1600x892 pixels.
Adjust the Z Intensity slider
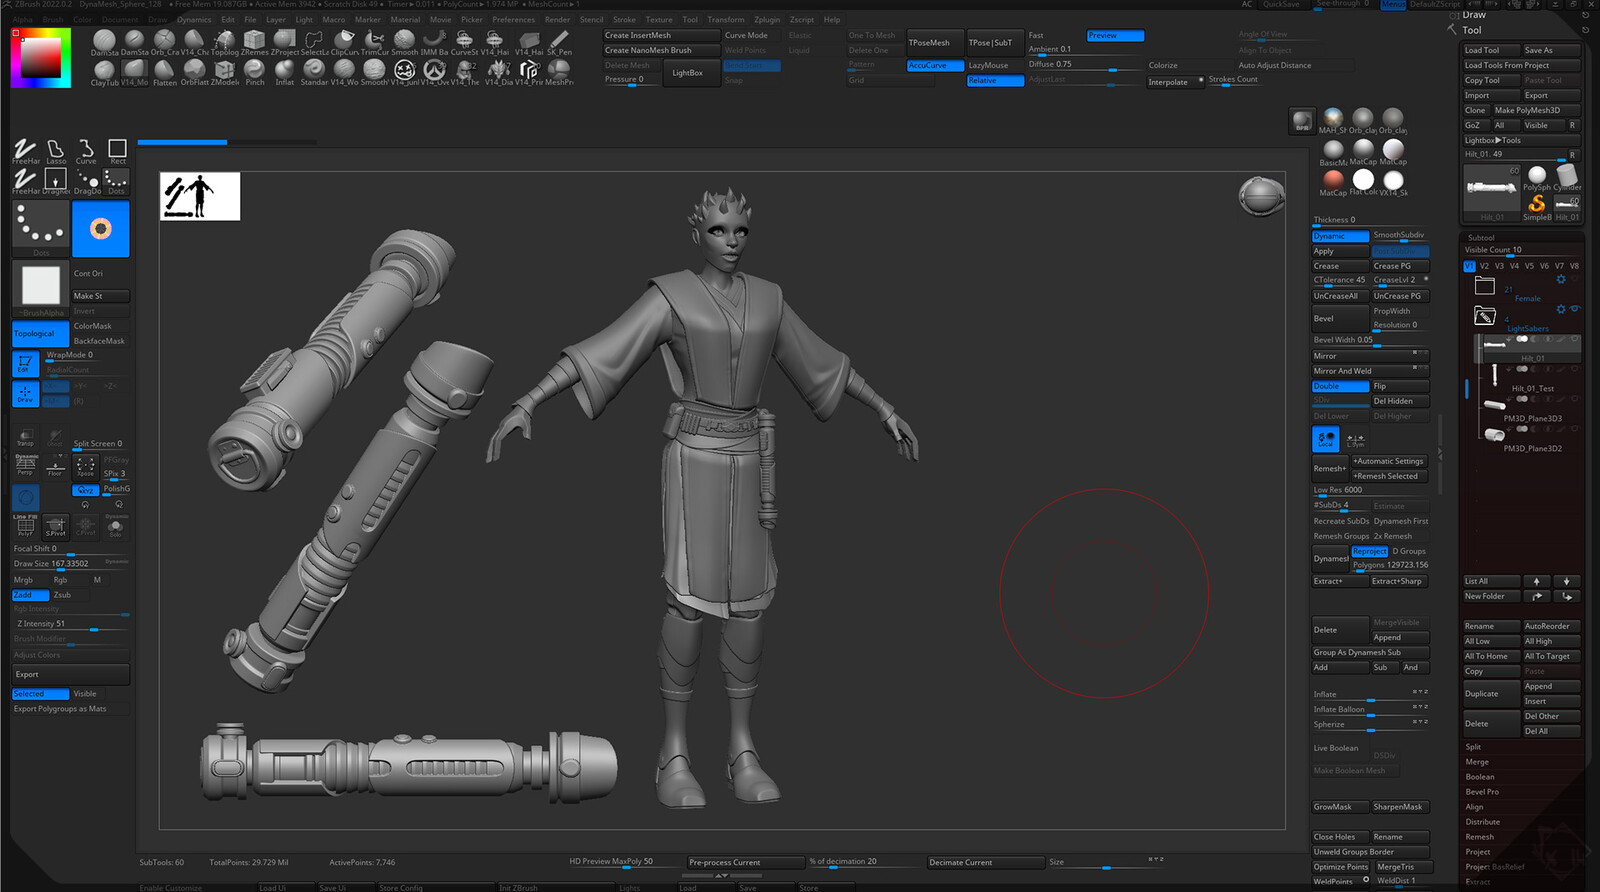tap(71, 624)
